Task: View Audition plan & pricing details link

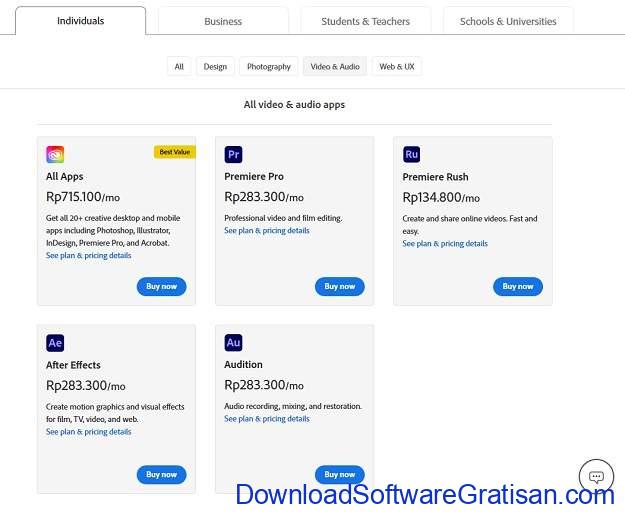Action: pyautogui.click(x=266, y=419)
